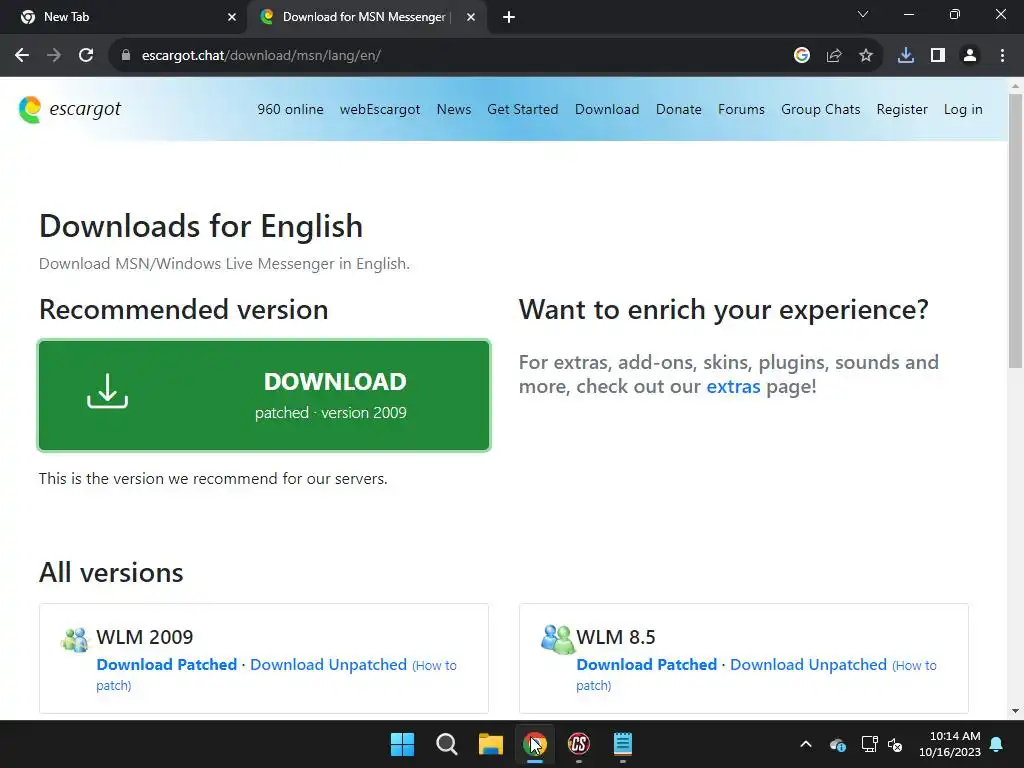
Task: Click Log in in the nav bar
Action: click(x=963, y=109)
